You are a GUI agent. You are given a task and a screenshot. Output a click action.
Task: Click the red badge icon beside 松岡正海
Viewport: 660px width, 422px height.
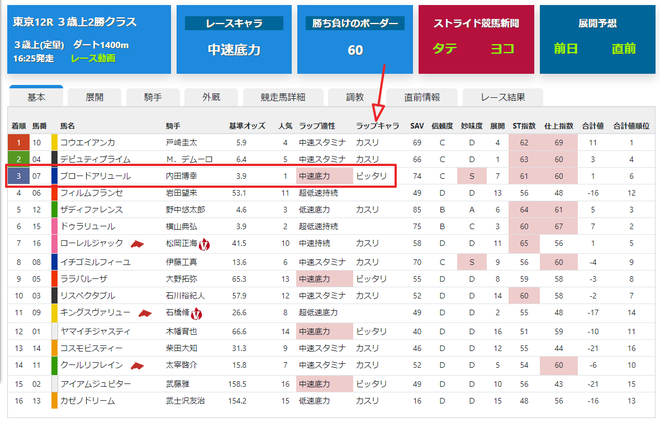coord(204,244)
